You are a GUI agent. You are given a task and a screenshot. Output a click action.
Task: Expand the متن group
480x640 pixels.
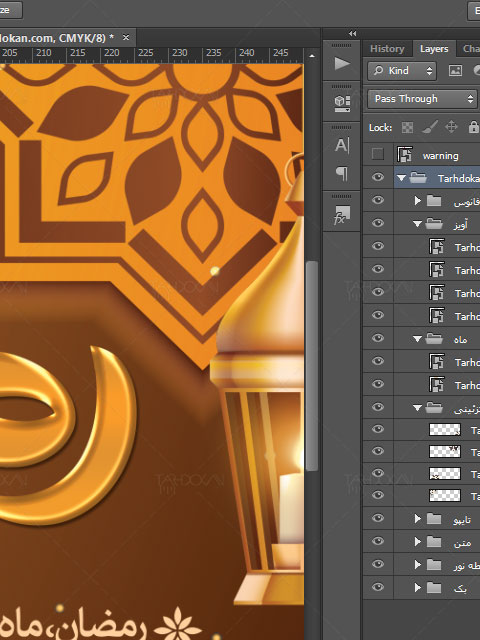[418, 541]
